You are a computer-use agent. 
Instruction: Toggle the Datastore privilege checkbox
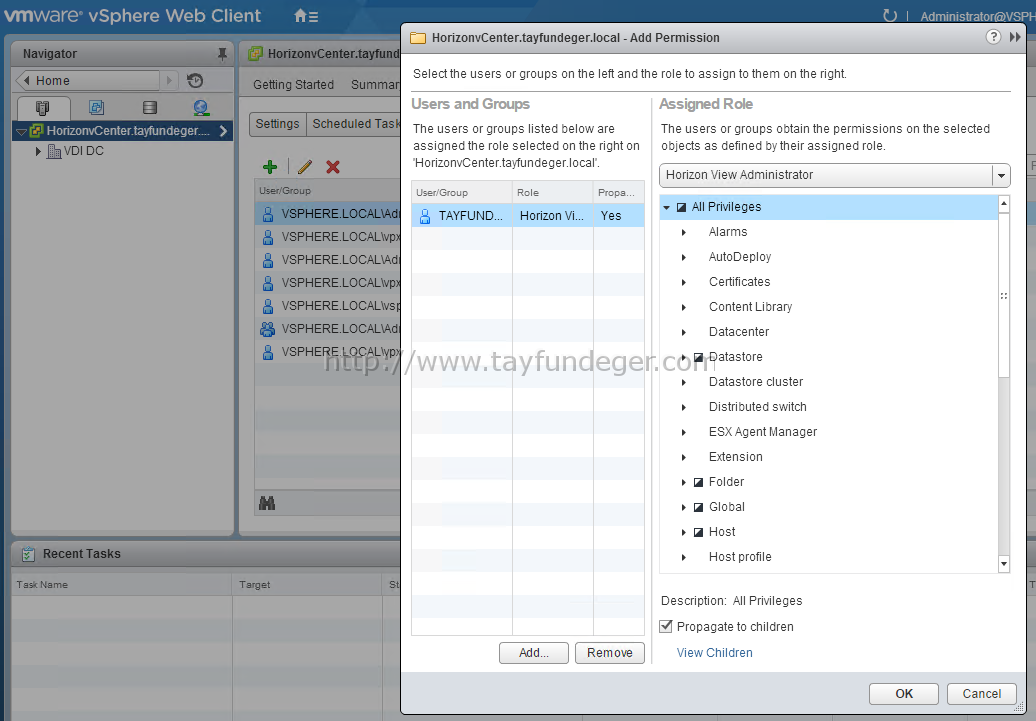pyautogui.click(x=698, y=358)
